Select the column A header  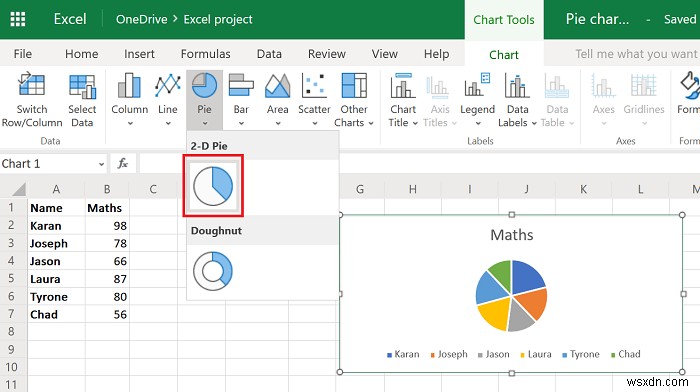pos(56,189)
